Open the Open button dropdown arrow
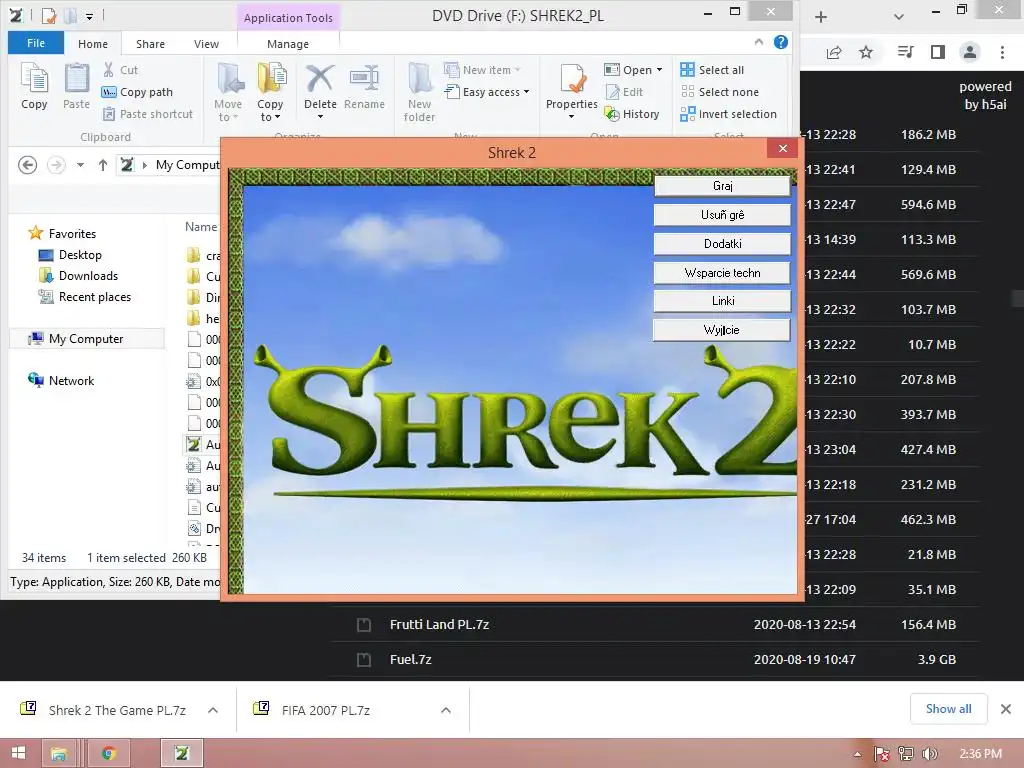 coord(660,70)
